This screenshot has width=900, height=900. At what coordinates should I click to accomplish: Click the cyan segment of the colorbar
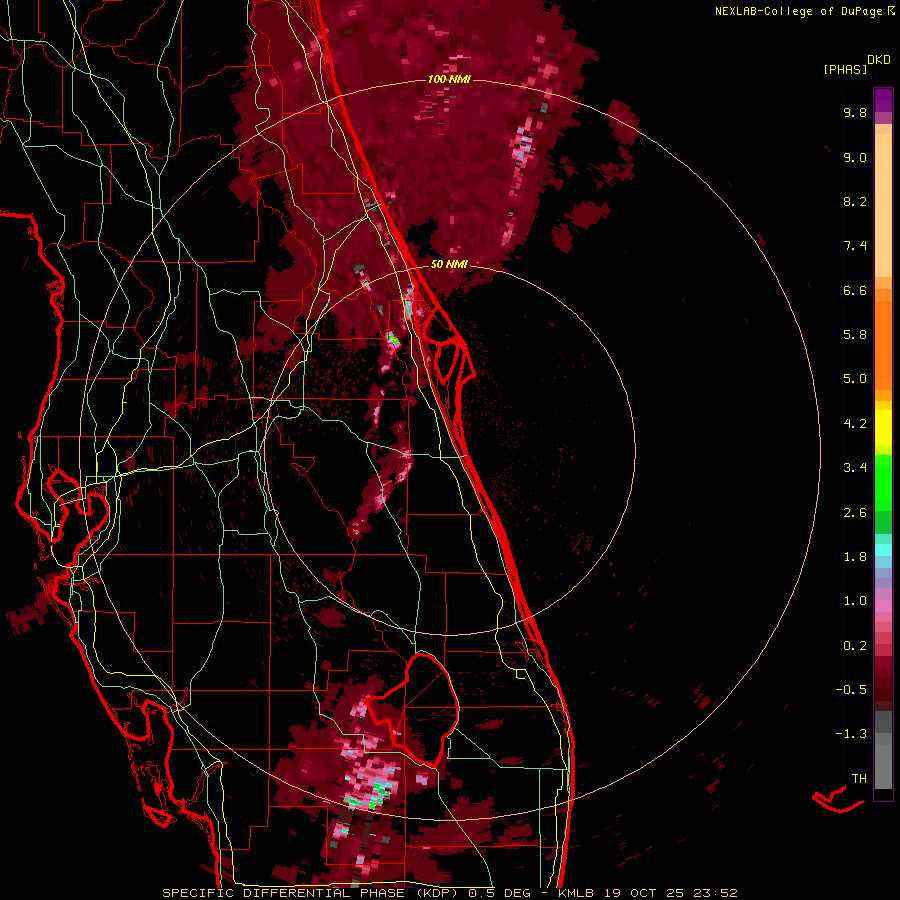point(883,549)
